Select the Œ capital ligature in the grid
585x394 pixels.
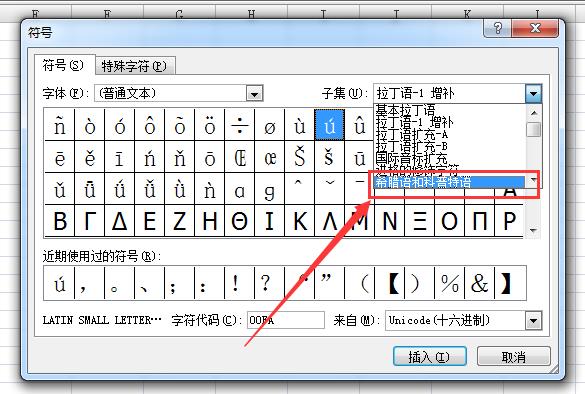(240, 157)
